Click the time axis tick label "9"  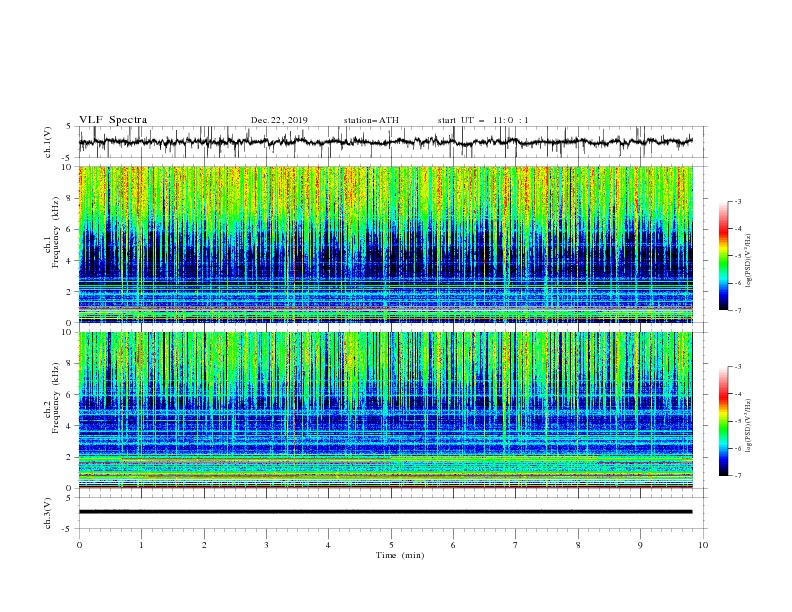[640, 545]
